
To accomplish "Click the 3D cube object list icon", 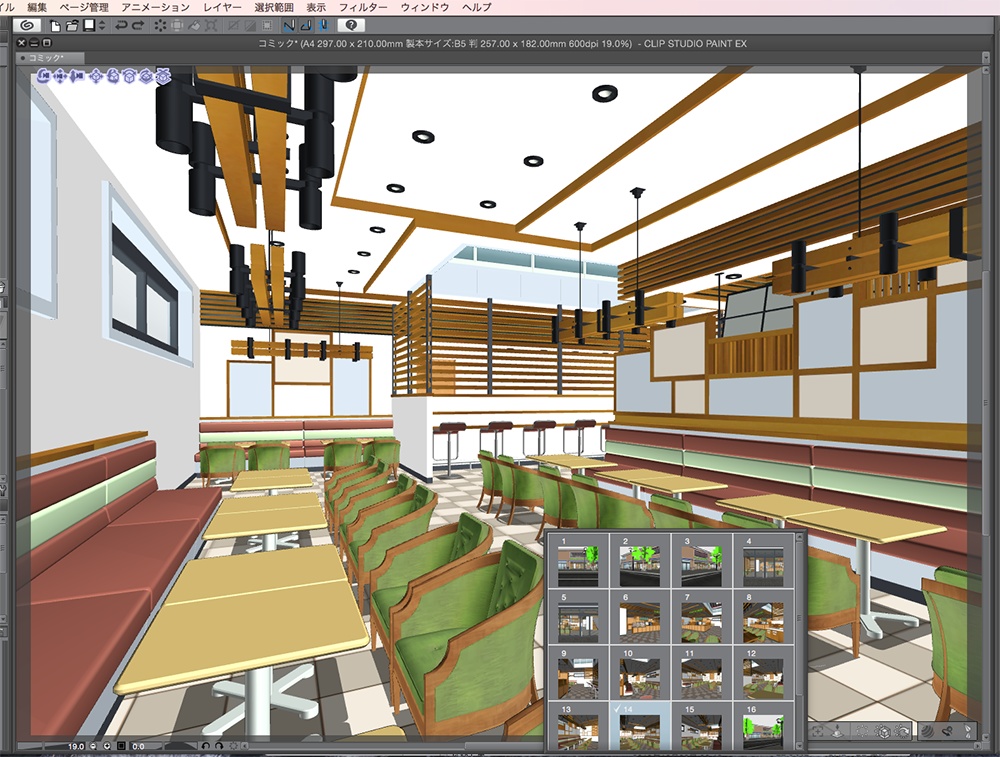I will click(883, 731).
